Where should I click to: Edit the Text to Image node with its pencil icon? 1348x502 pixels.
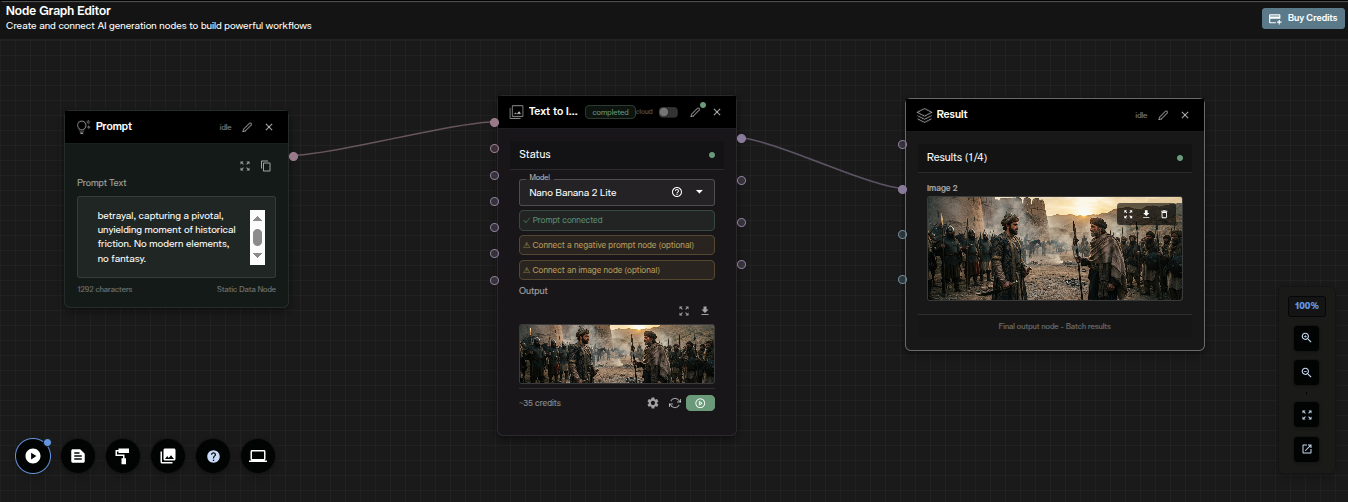click(x=696, y=112)
